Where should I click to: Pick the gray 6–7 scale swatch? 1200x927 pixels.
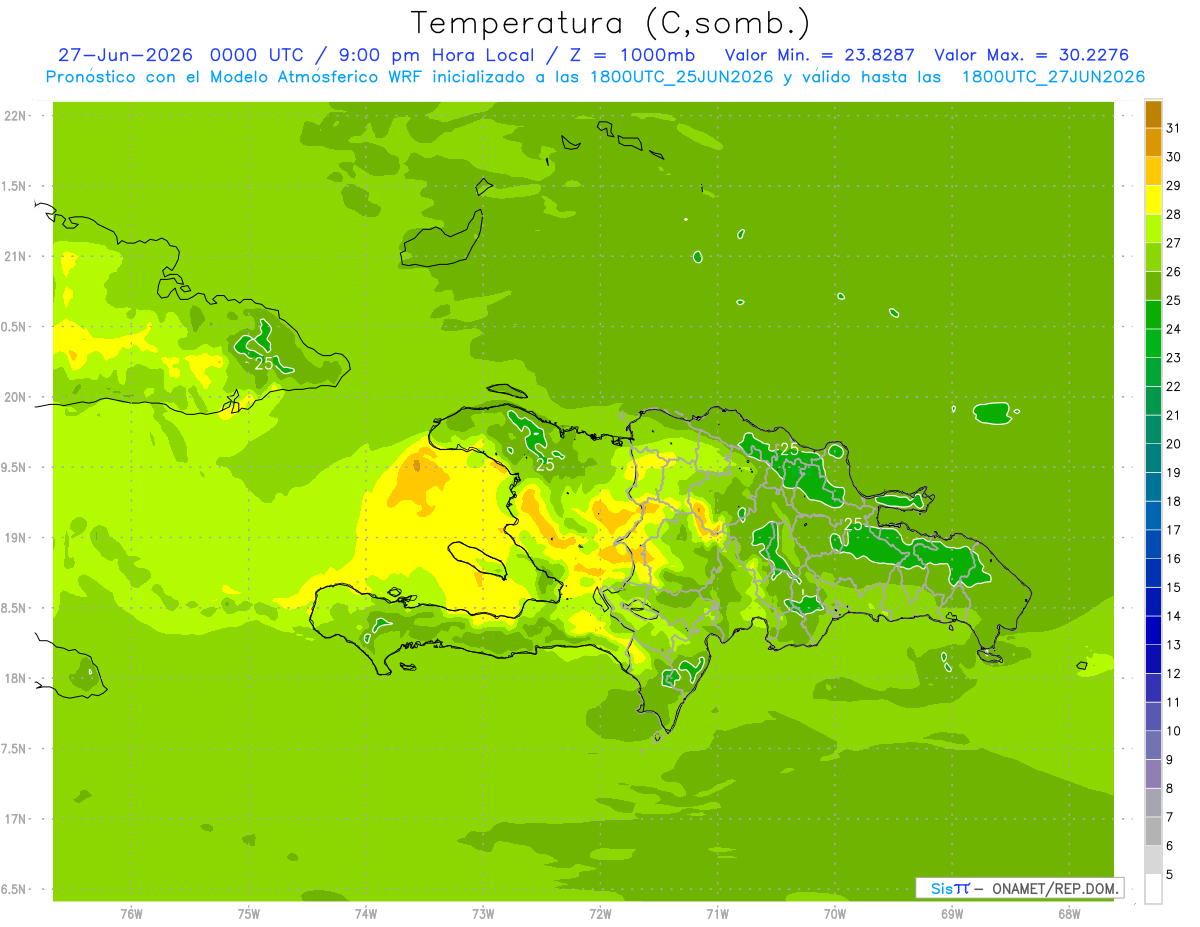(1153, 832)
